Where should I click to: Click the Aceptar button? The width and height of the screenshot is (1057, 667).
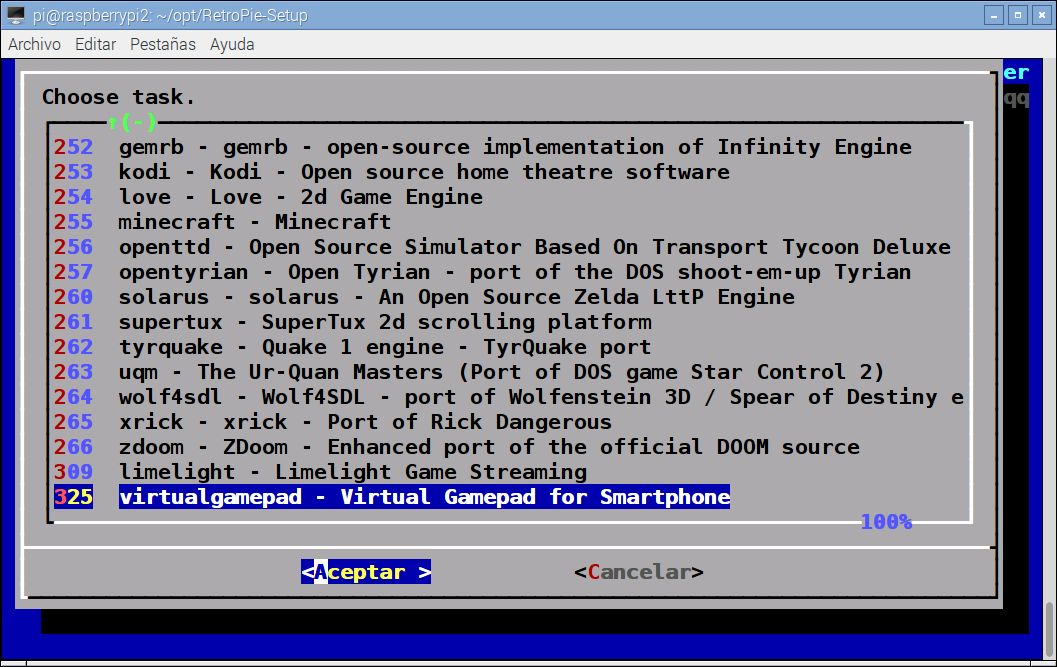point(365,572)
